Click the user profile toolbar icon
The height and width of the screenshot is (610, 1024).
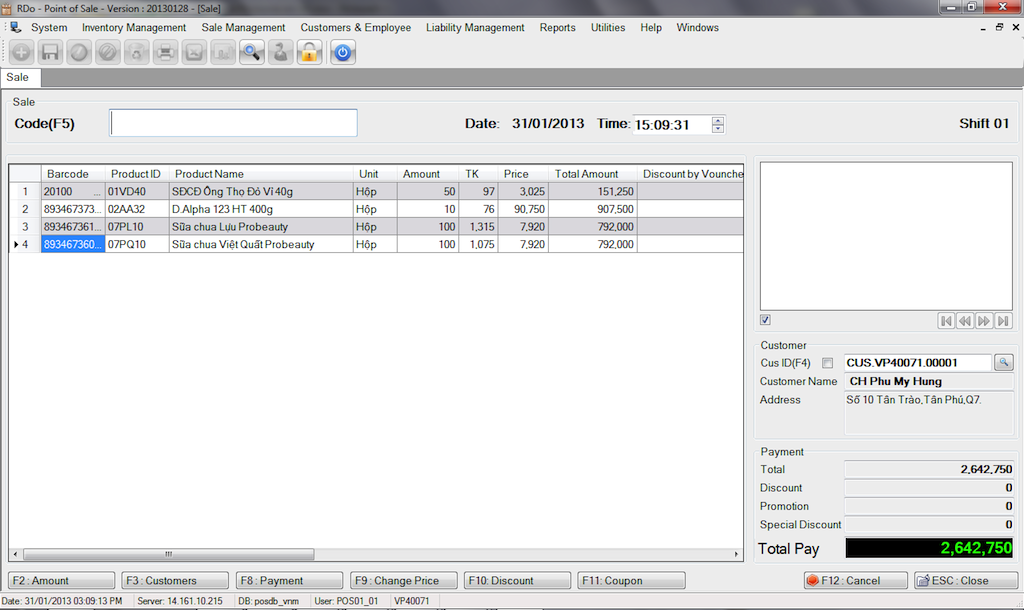click(281, 53)
